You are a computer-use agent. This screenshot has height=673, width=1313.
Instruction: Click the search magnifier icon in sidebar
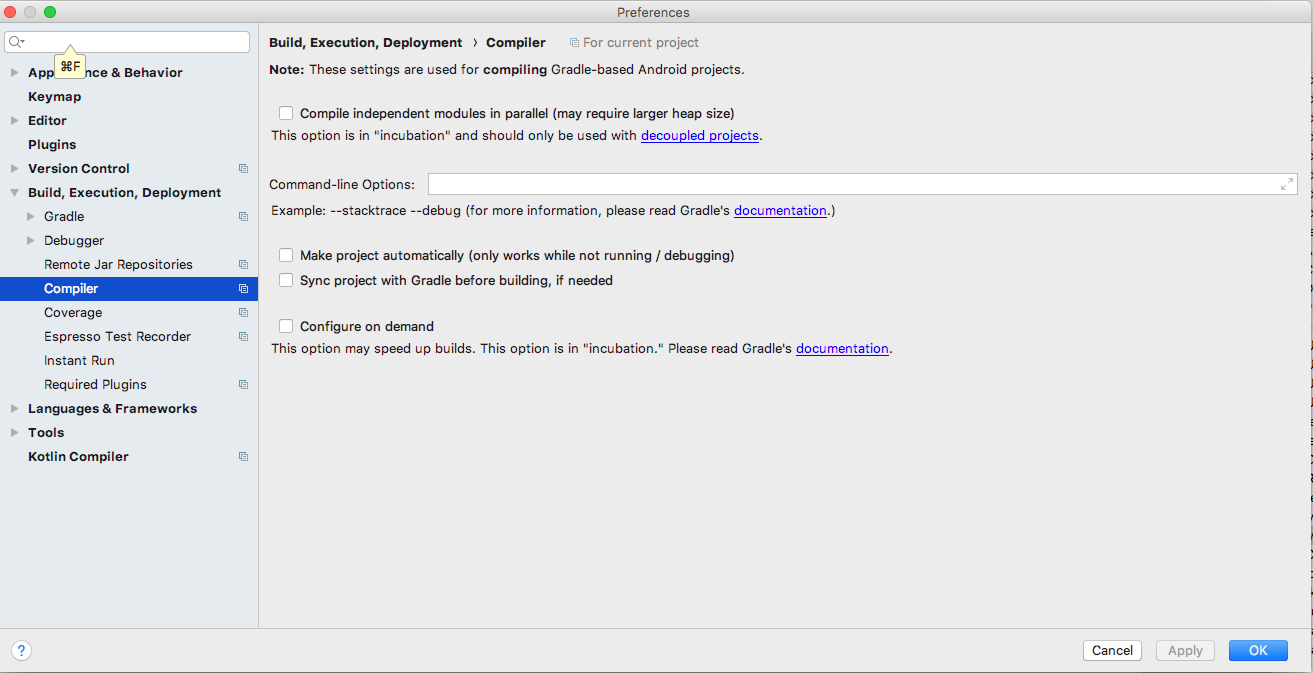(x=16, y=42)
